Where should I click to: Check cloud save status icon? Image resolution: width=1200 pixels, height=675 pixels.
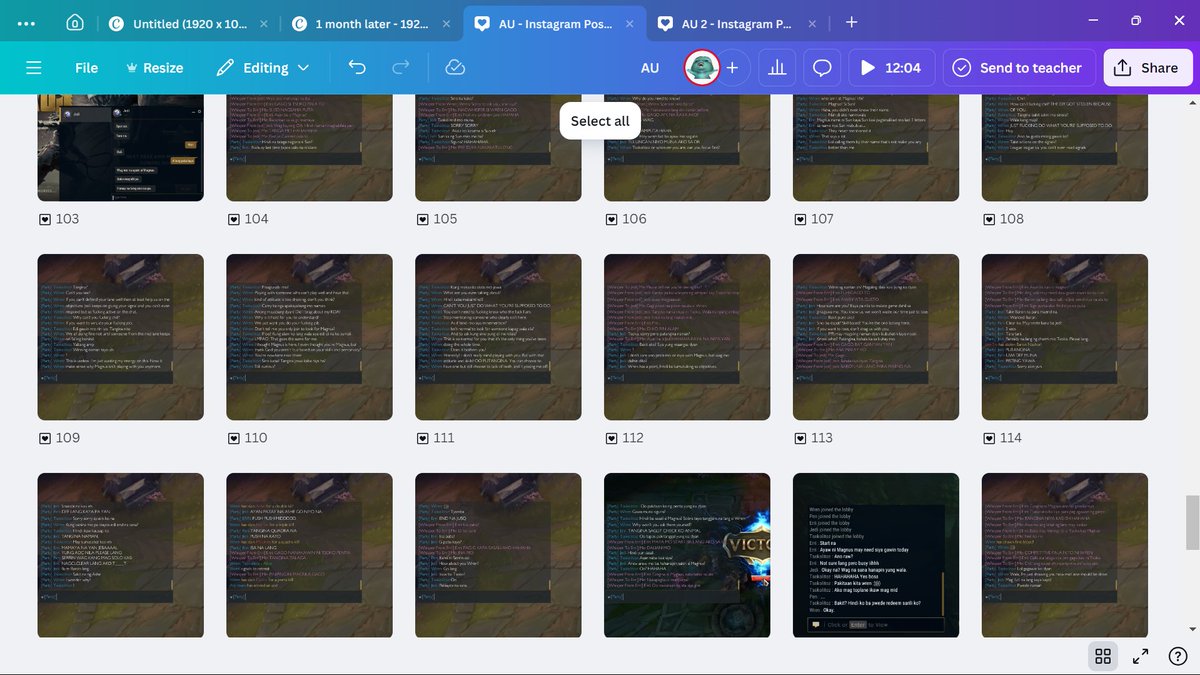pos(455,68)
